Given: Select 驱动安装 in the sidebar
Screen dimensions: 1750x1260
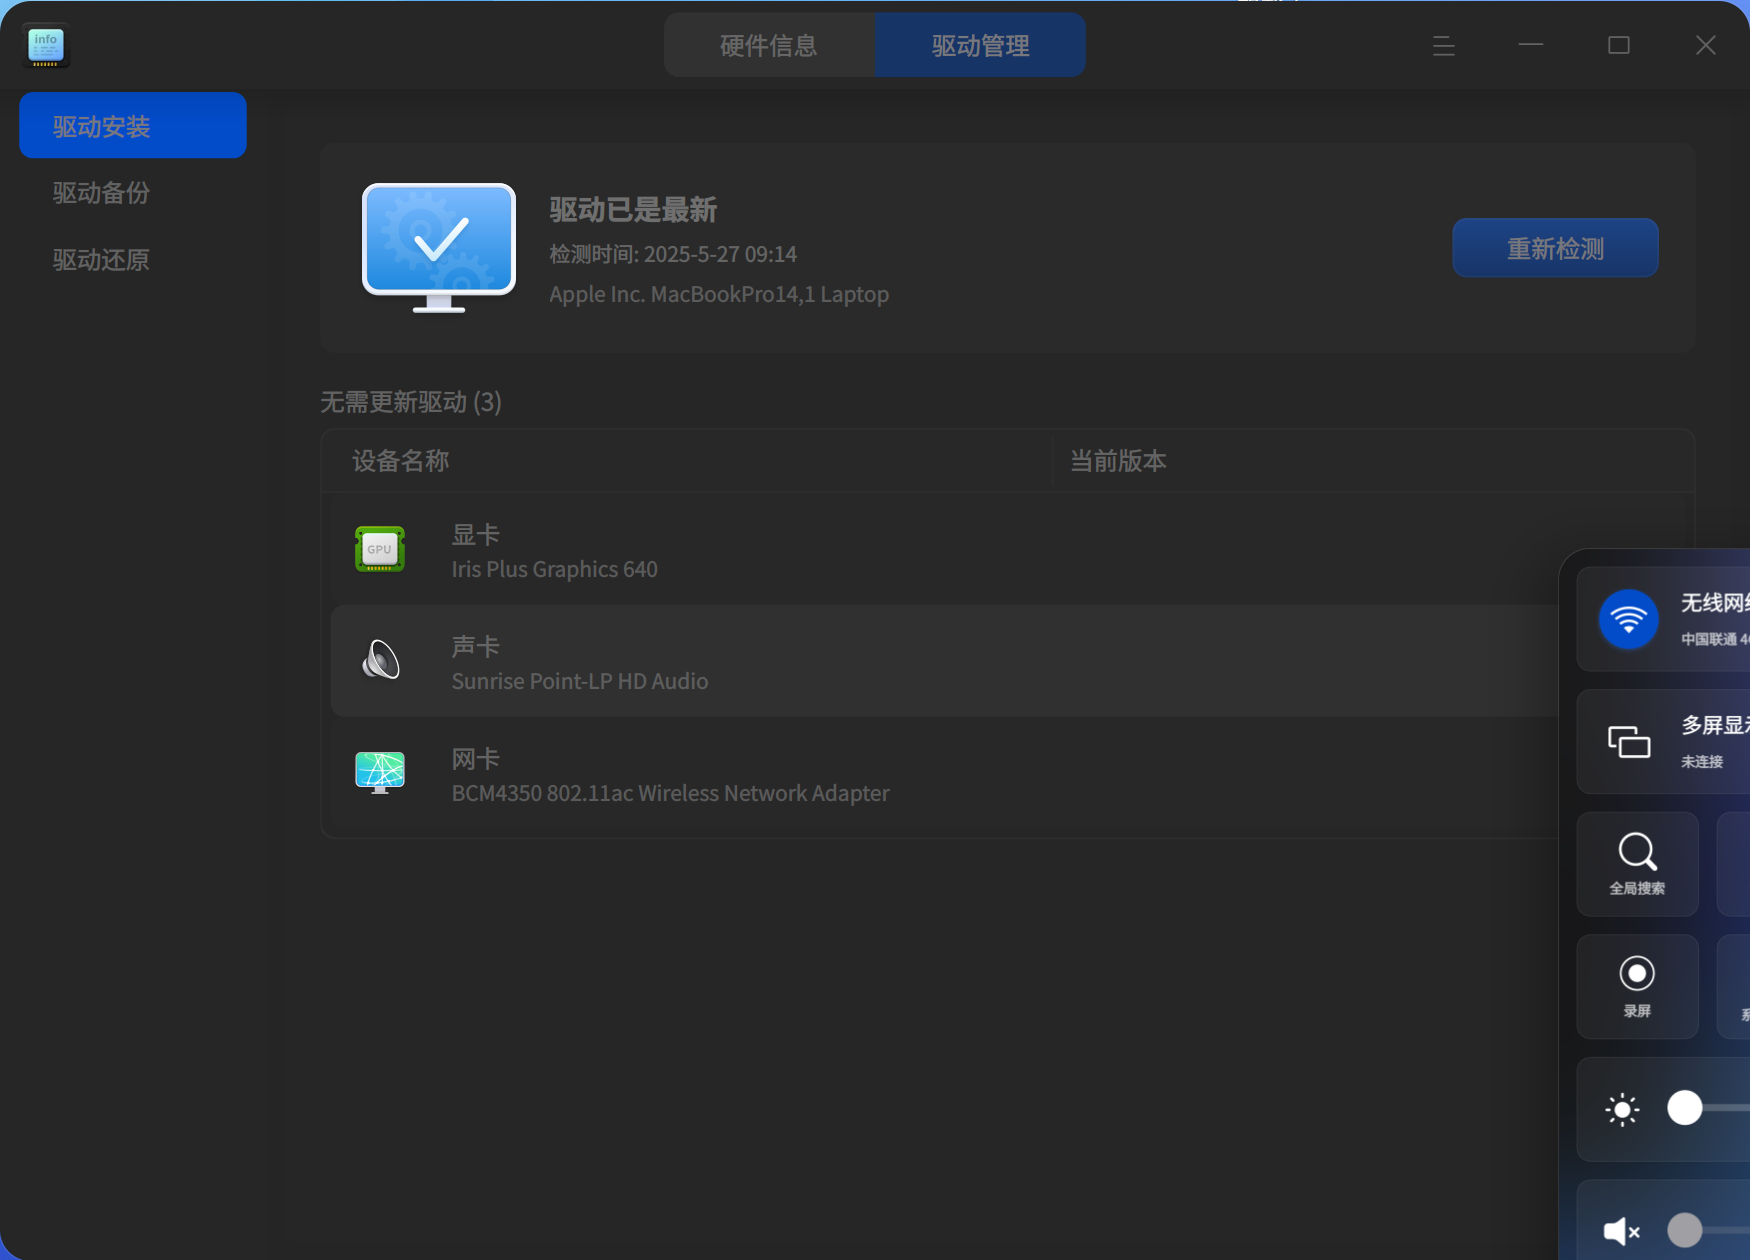Looking at the screenshot, I should [x=133, y=125].
